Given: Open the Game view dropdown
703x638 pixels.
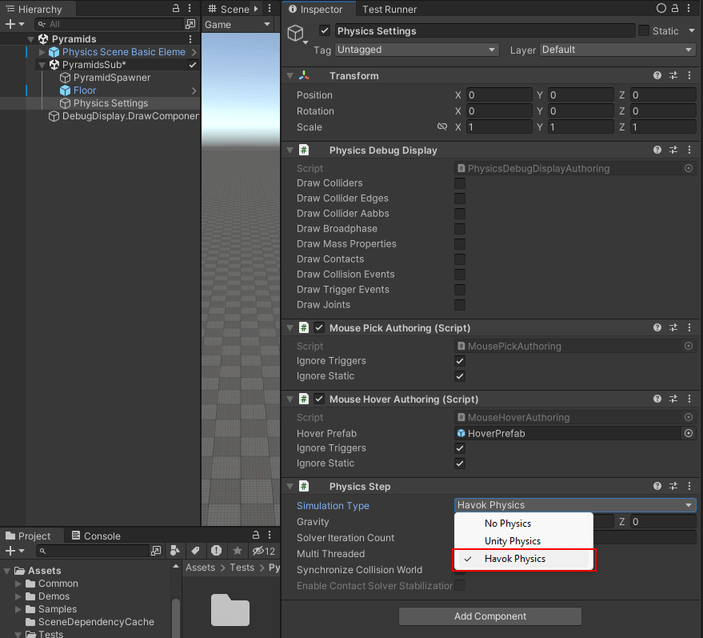Looking at the screenshot, I should point(238,25).
